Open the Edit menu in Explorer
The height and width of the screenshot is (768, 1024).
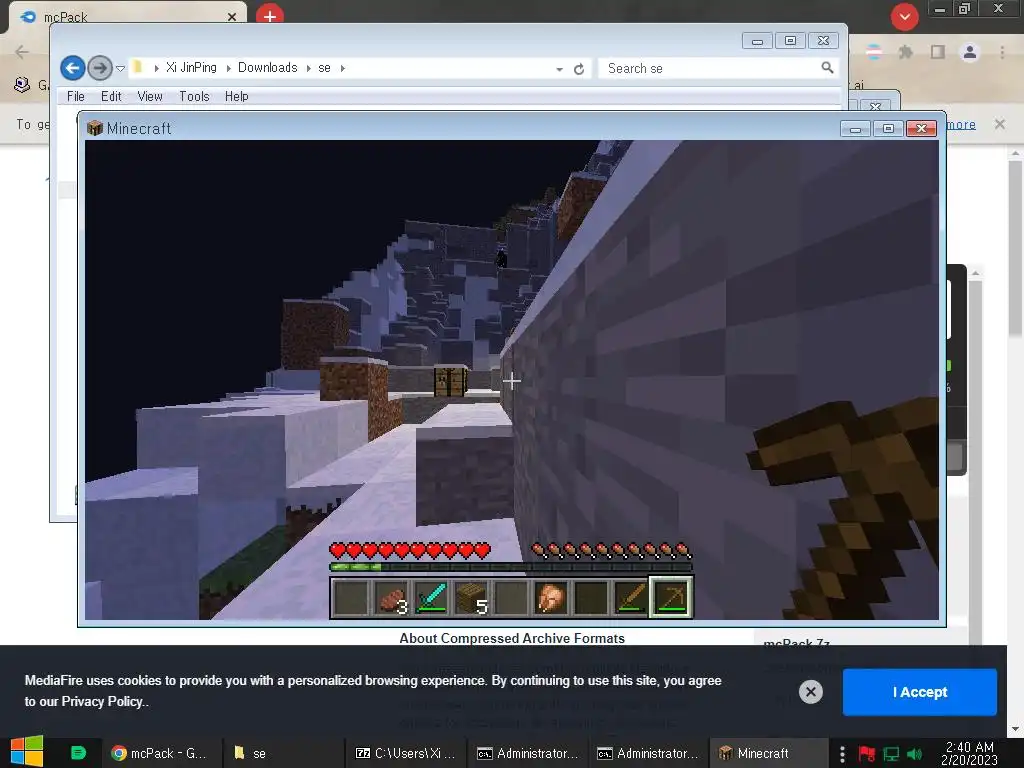coord(111,96)
